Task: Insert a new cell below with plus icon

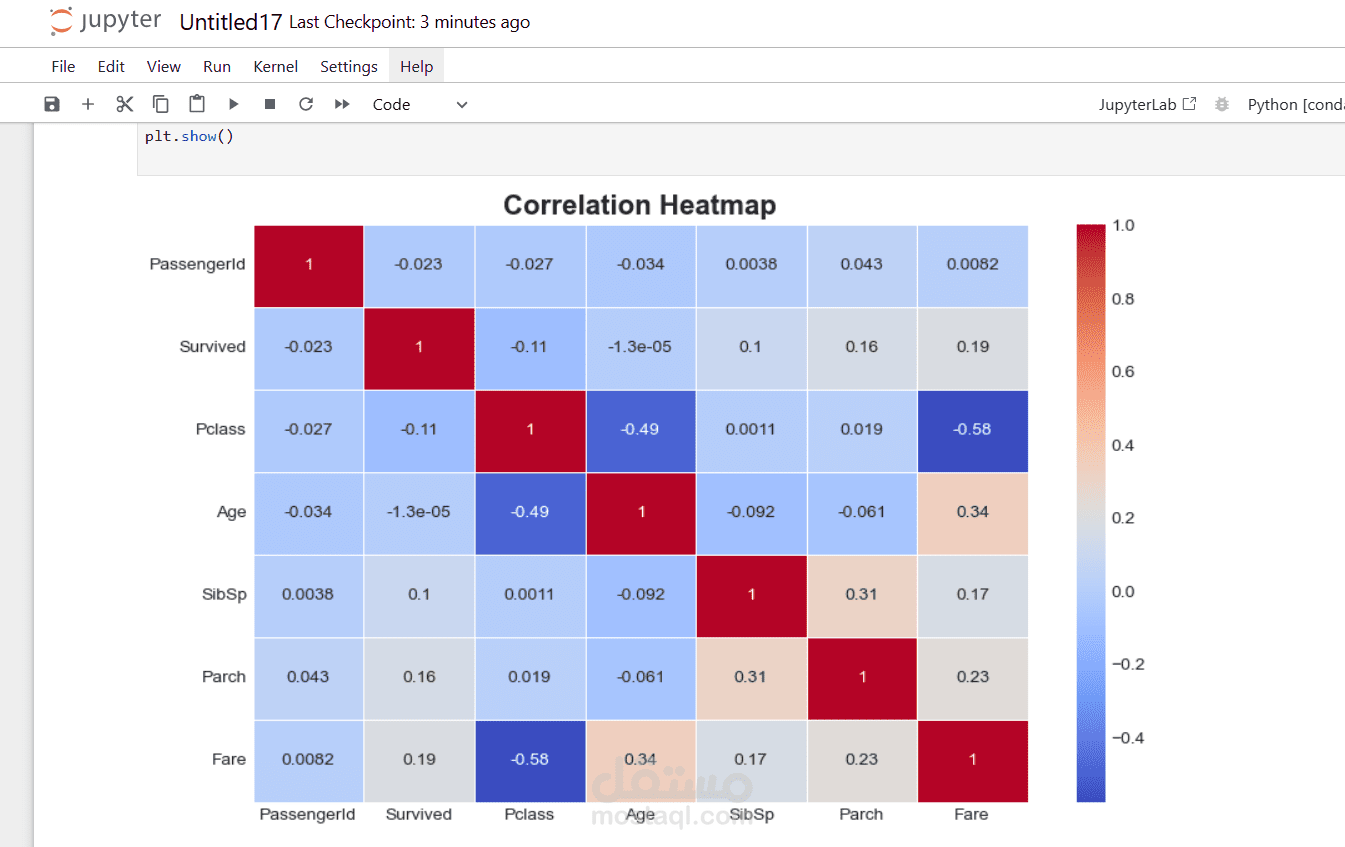Action: click(88, 104)
